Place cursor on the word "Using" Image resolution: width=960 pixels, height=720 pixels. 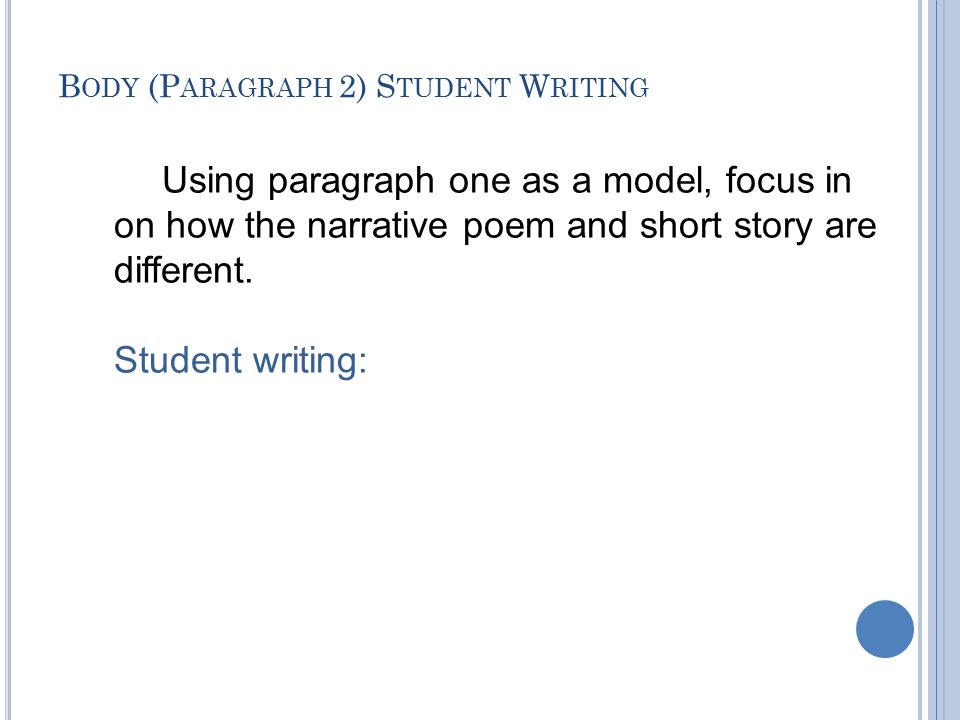(208, 181)
